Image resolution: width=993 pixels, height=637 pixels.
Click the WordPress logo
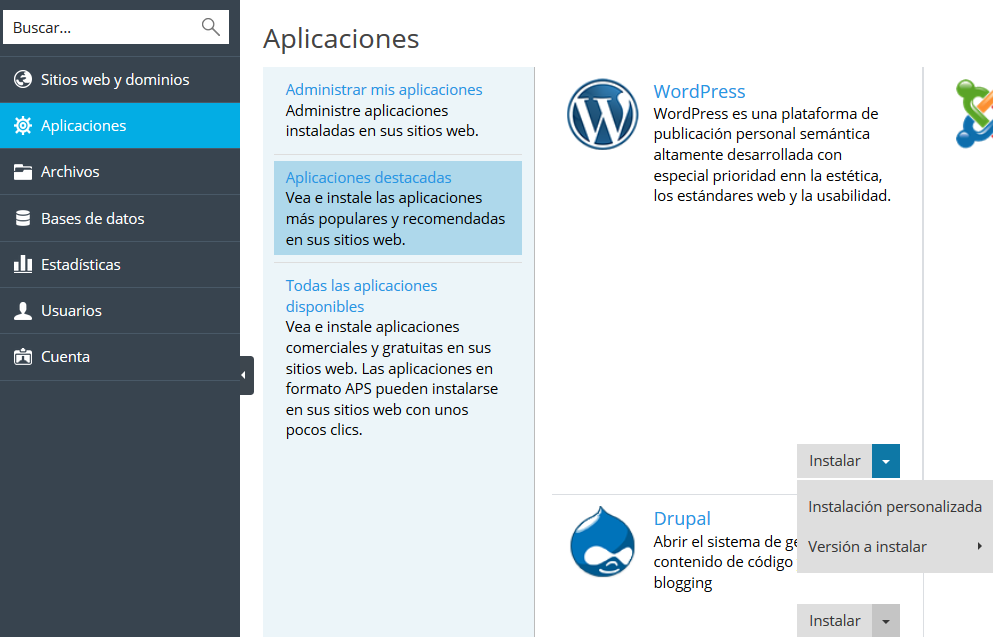[602, 115]
